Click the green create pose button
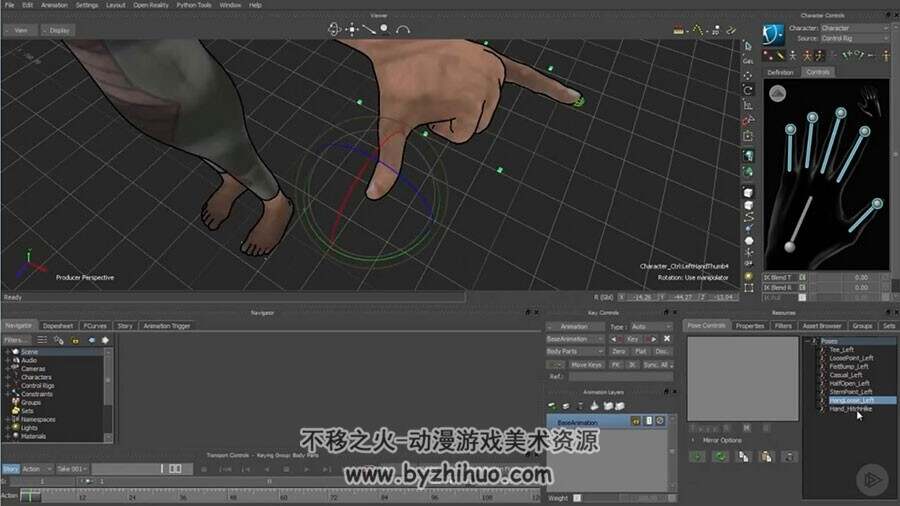Screen dimensions: 900x506 [x=697, y=457]
